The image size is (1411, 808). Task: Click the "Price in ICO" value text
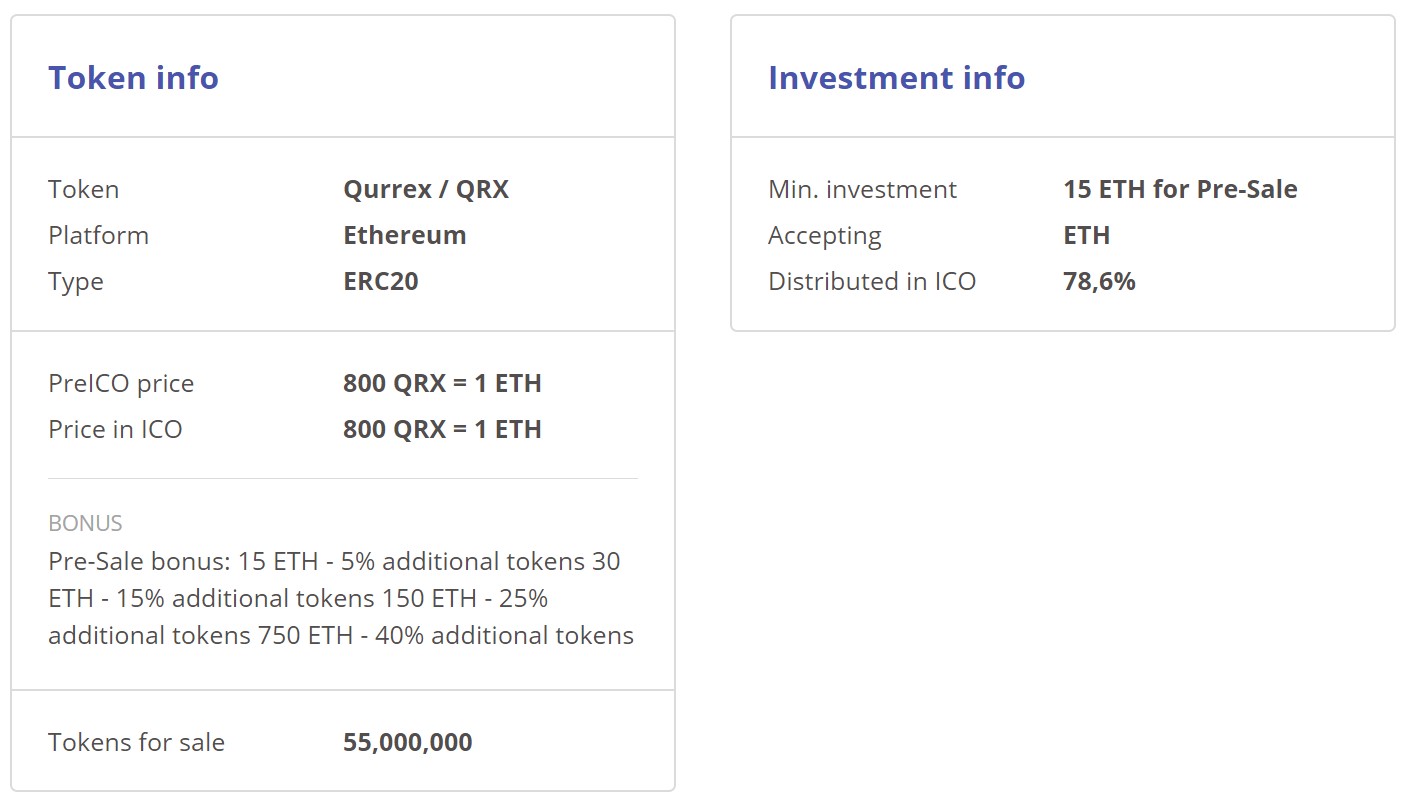click(442, 429)
